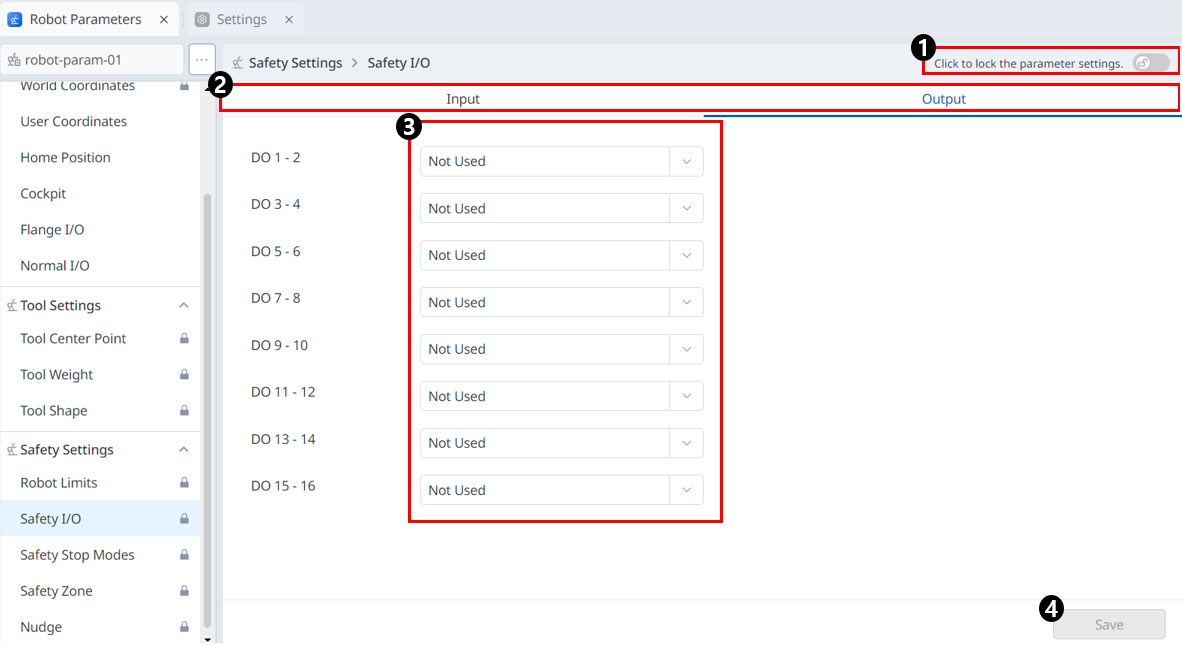
Task: Click the lock icon next to Safety Zone
Action: pyautogui.click(x=184, y=591)
